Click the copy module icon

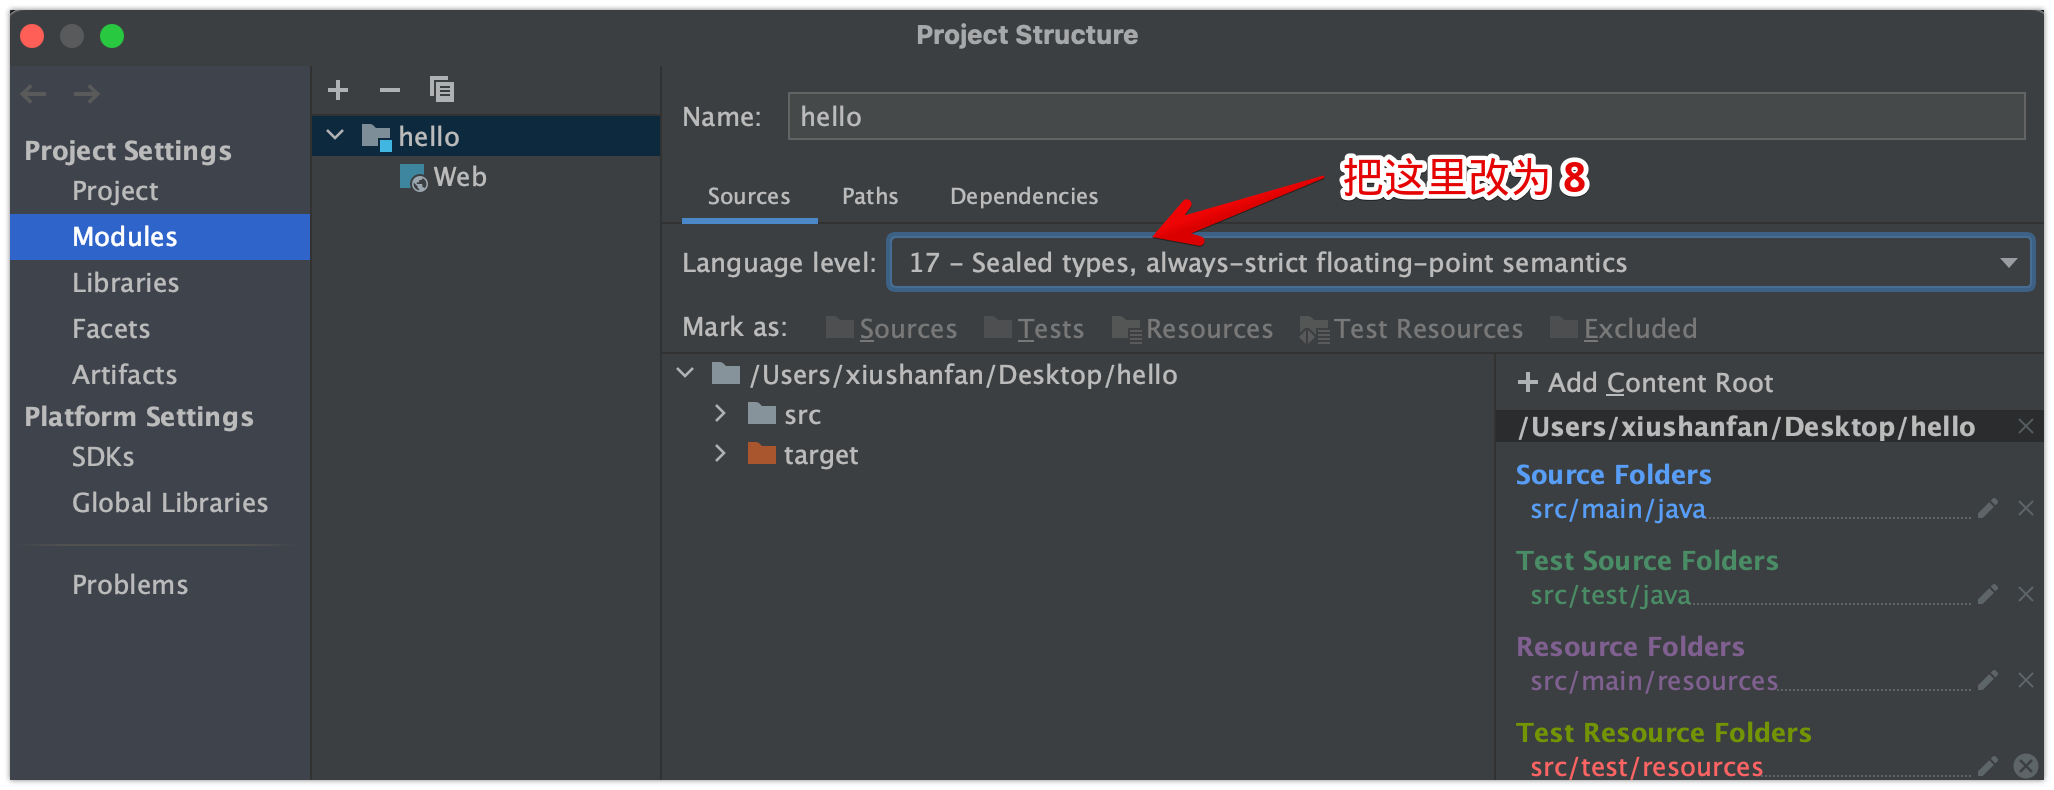point(441,90)
